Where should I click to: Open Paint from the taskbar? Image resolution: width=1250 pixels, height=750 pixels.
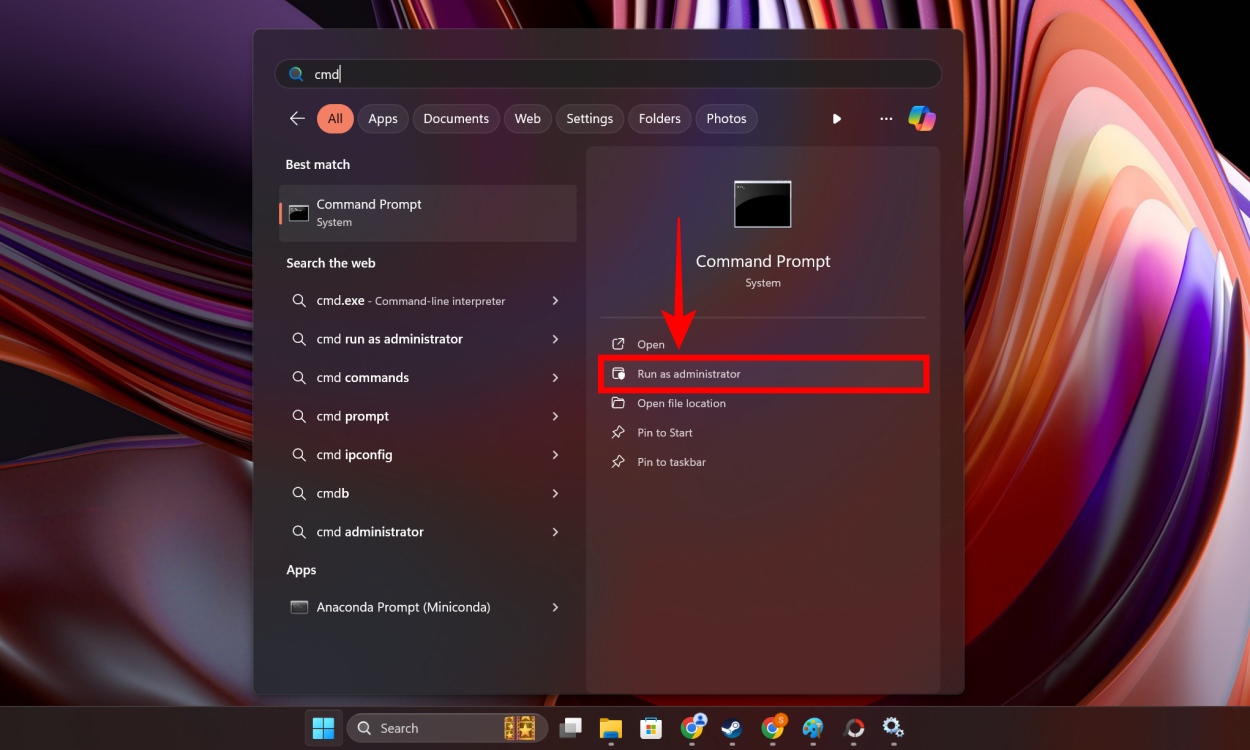click(x=813, y=728)
